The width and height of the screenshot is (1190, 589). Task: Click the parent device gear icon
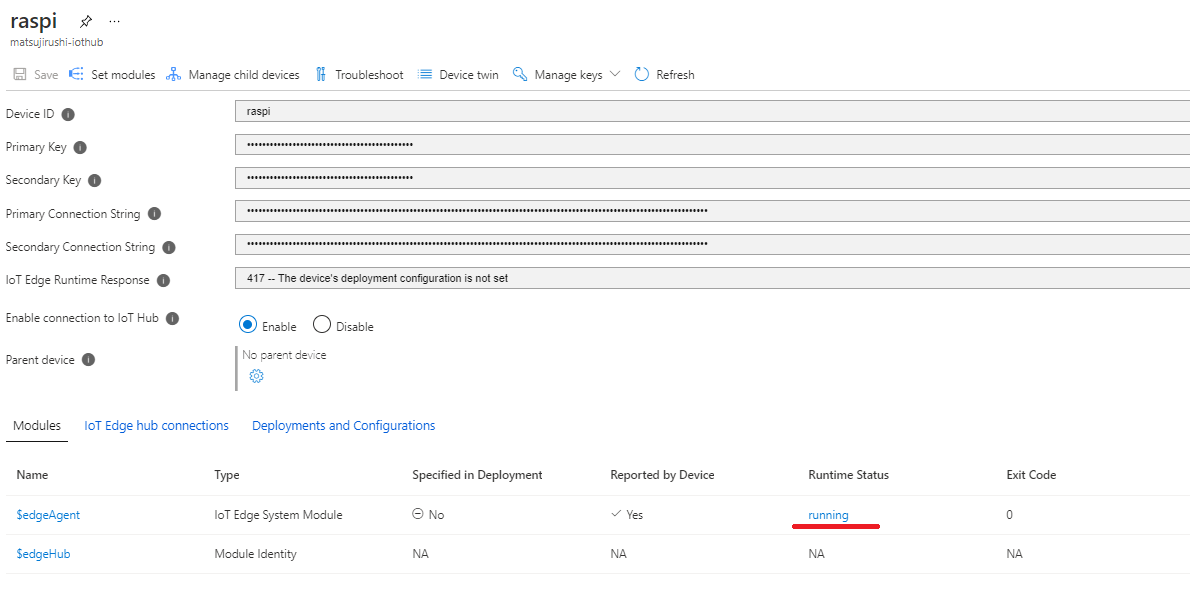pyautogui.click(x=257, y=376)
